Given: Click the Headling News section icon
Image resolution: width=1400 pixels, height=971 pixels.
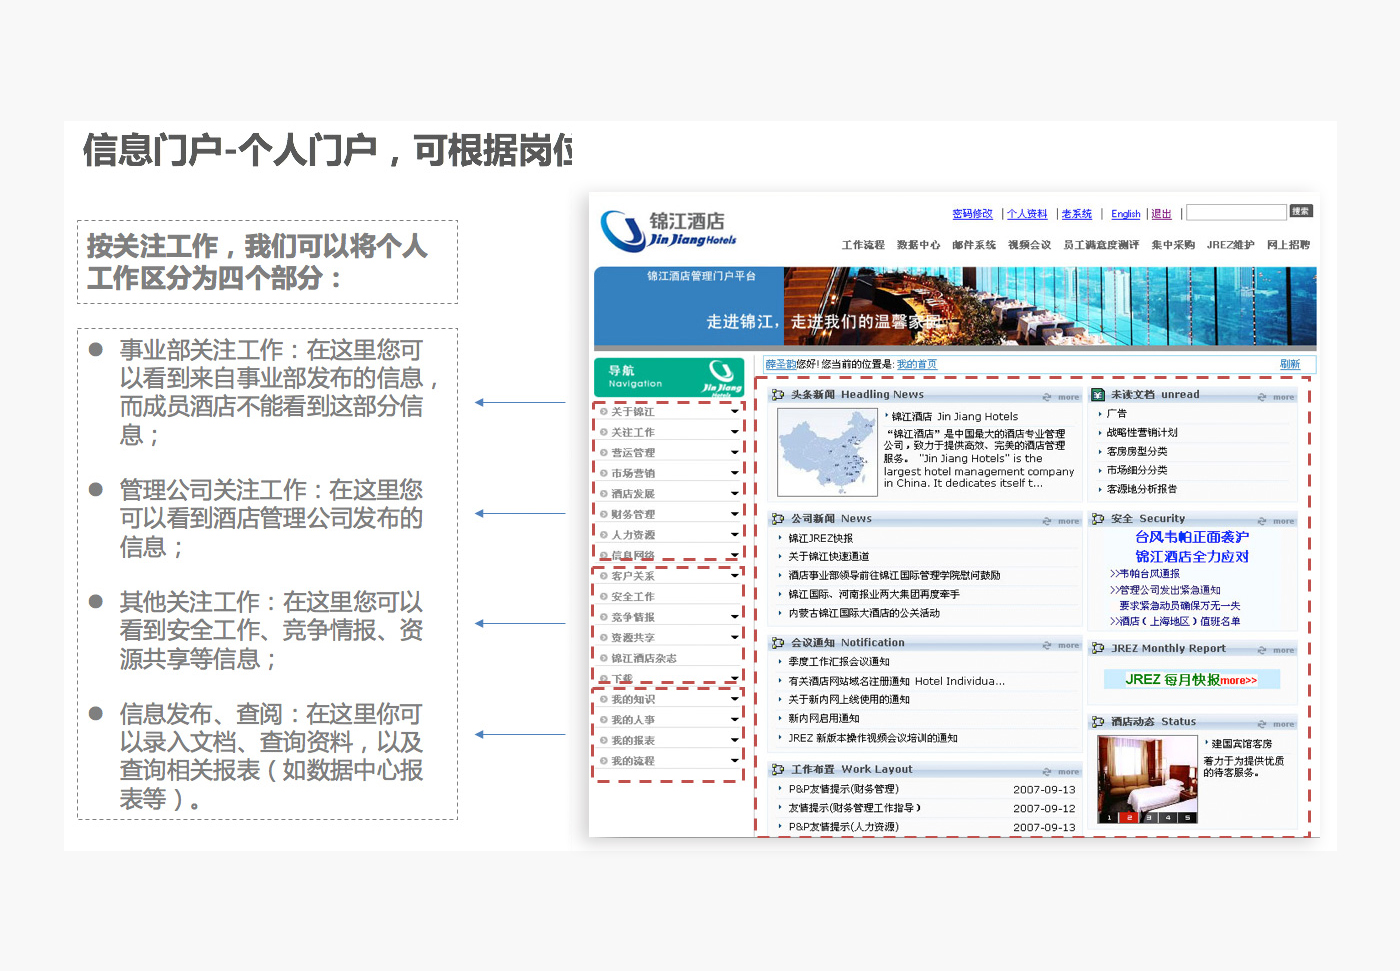Looking at the screenshot, I should [x=778, y=395].
